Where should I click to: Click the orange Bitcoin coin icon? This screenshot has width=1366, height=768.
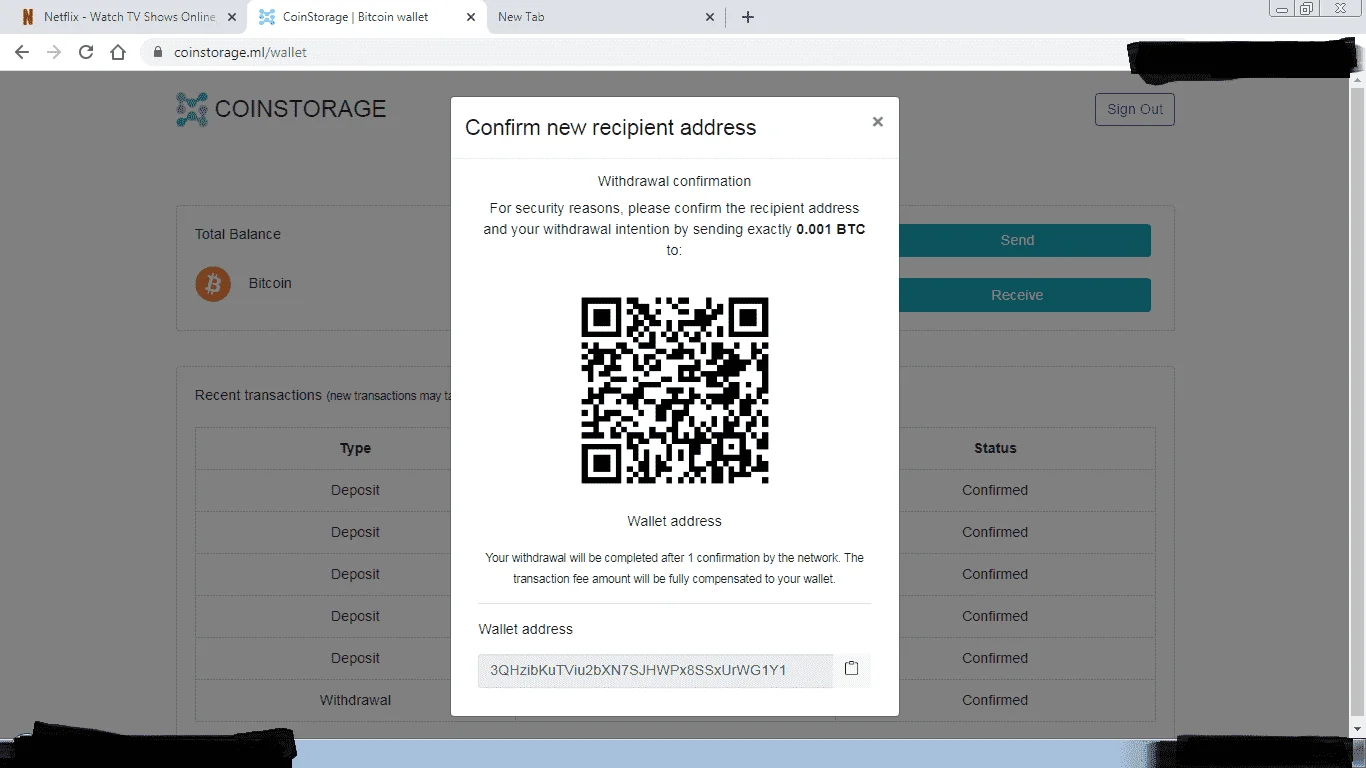pos(213,284)
